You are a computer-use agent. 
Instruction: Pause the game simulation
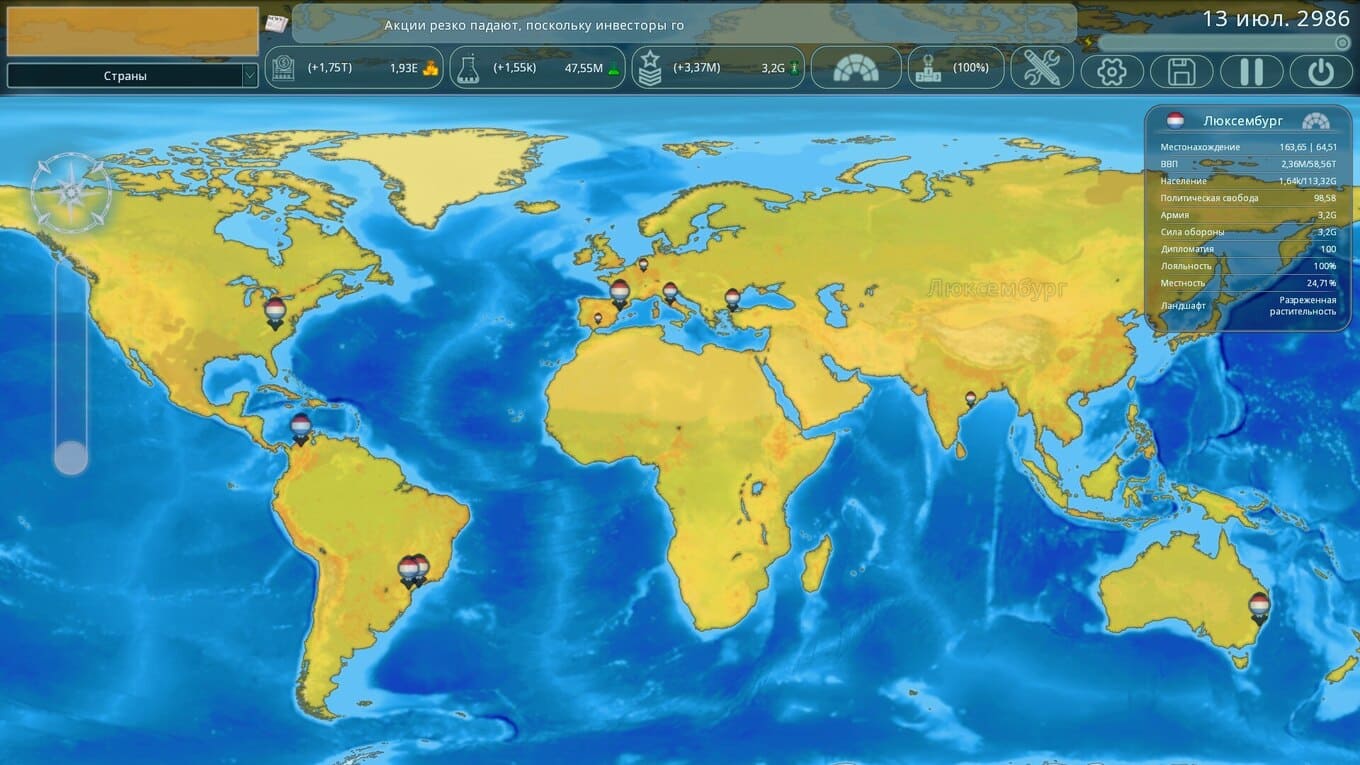tap(1251, 72)
